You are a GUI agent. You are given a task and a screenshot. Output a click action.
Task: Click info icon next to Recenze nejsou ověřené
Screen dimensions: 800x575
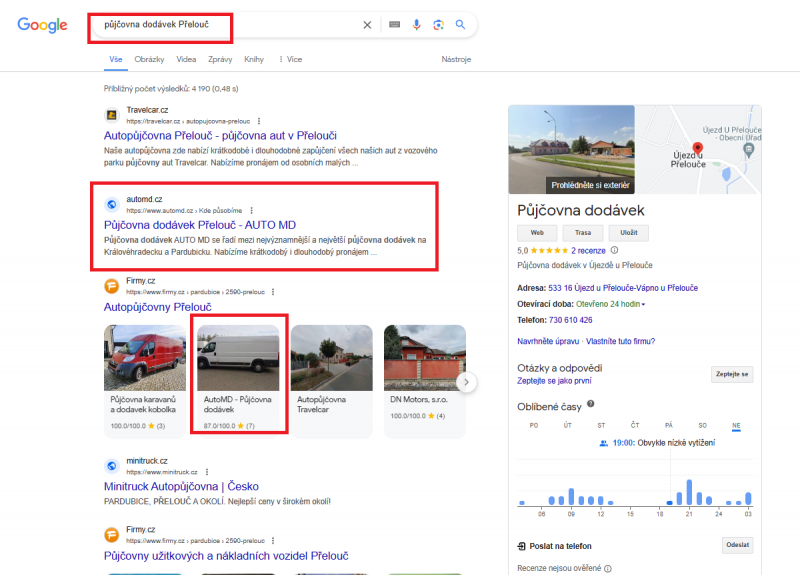tap(608, 568)
